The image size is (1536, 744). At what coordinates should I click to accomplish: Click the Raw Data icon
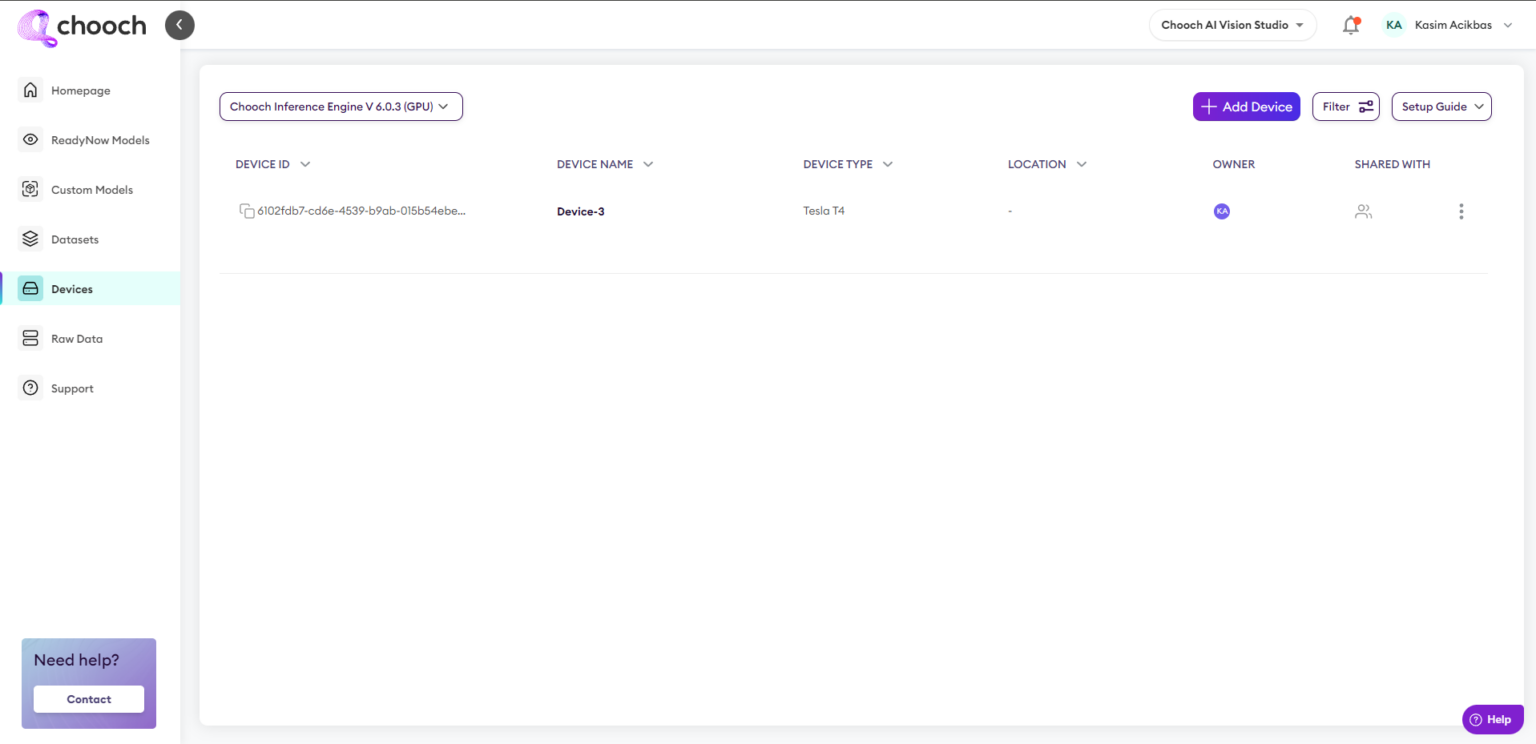[31, 339]
